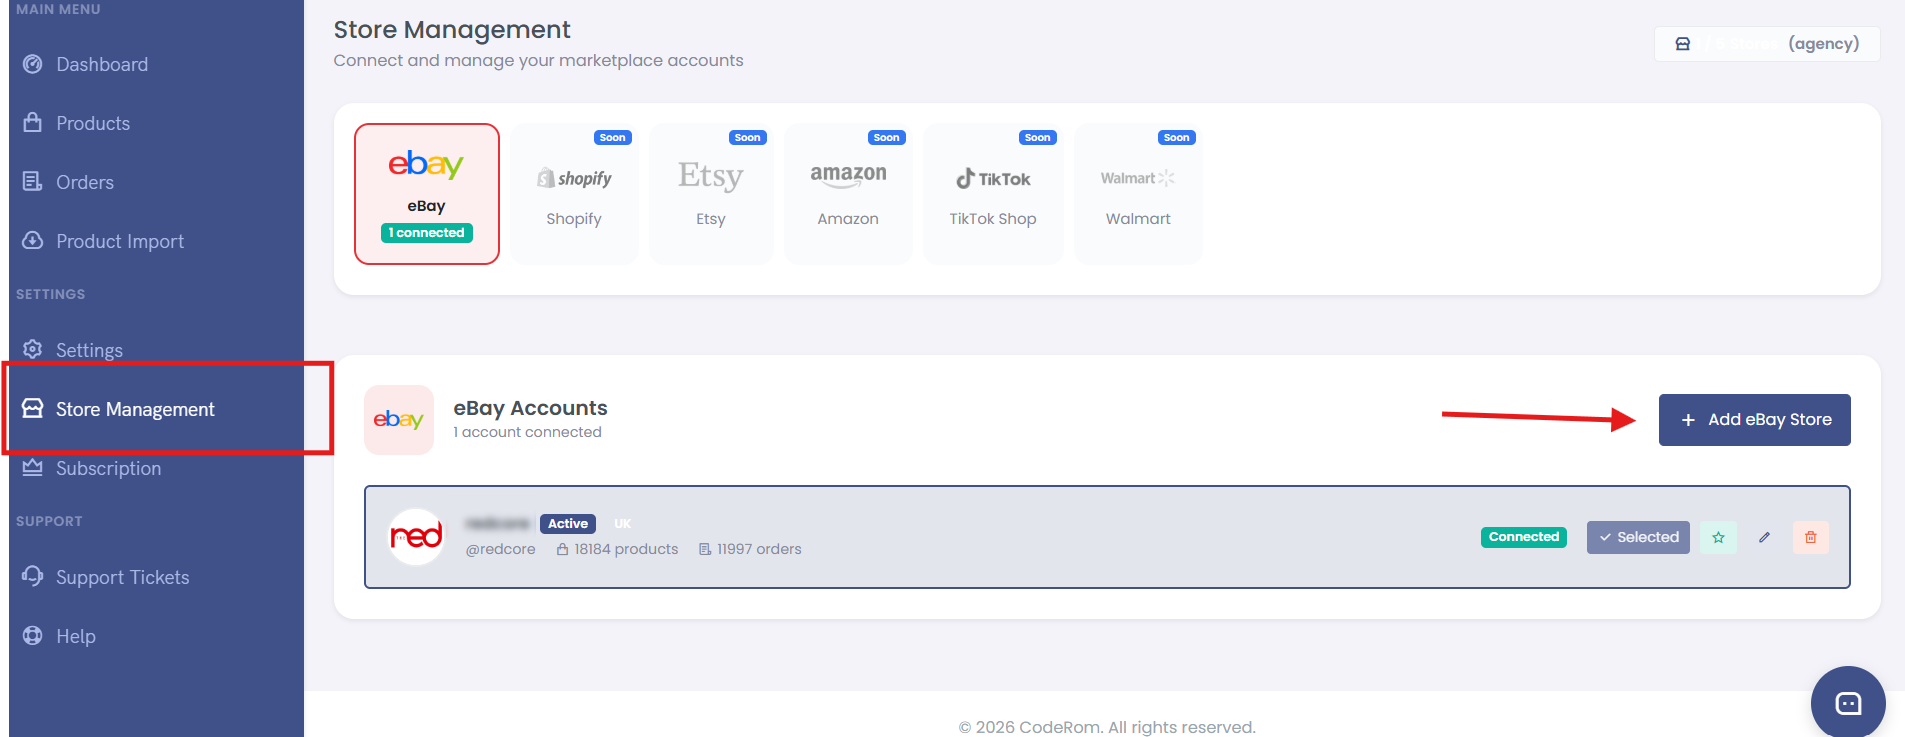The image size is (1905, 737).
Task: Click the redcore store logo
Action: pos(416,537)
